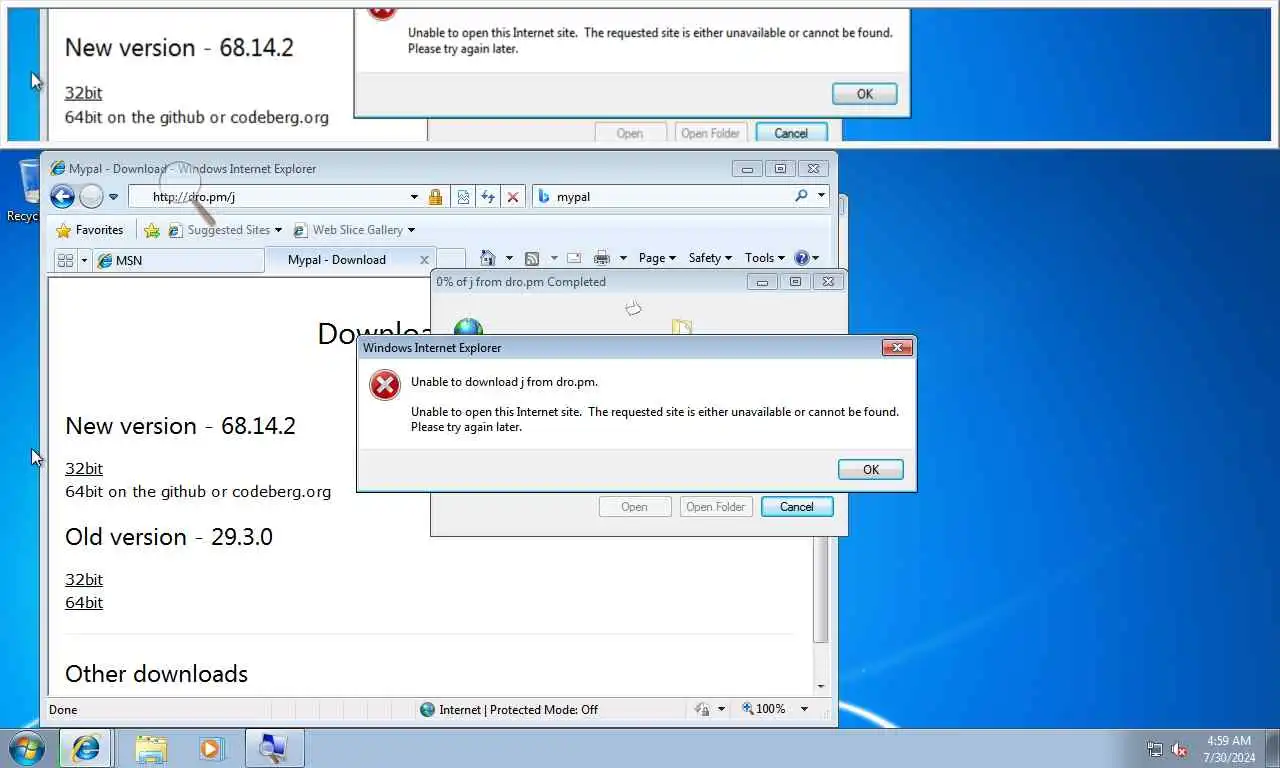Screen dimensions: 1280x768
Task: Click Internet Protected Mode zone status
Action: point(509,709)
